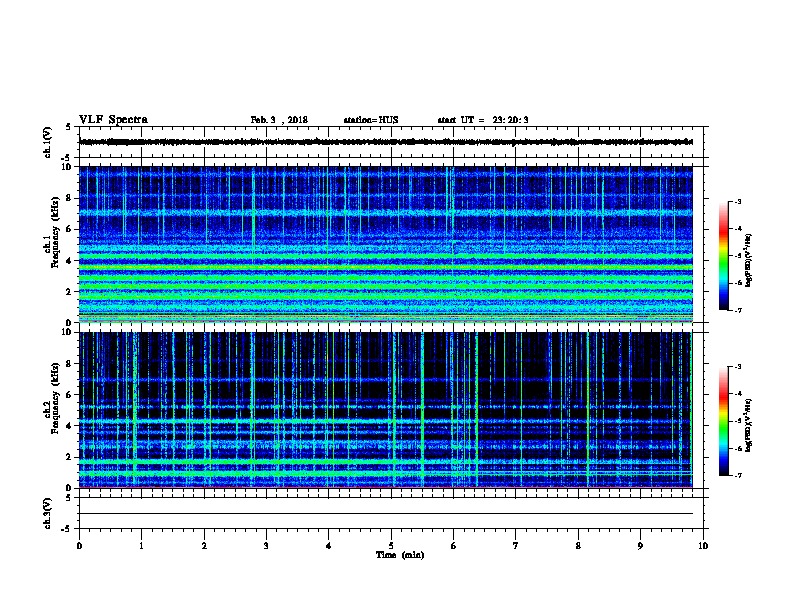Click time axis tick label "0"
This screenshot has width=792, height=612.
pos(79,546)
